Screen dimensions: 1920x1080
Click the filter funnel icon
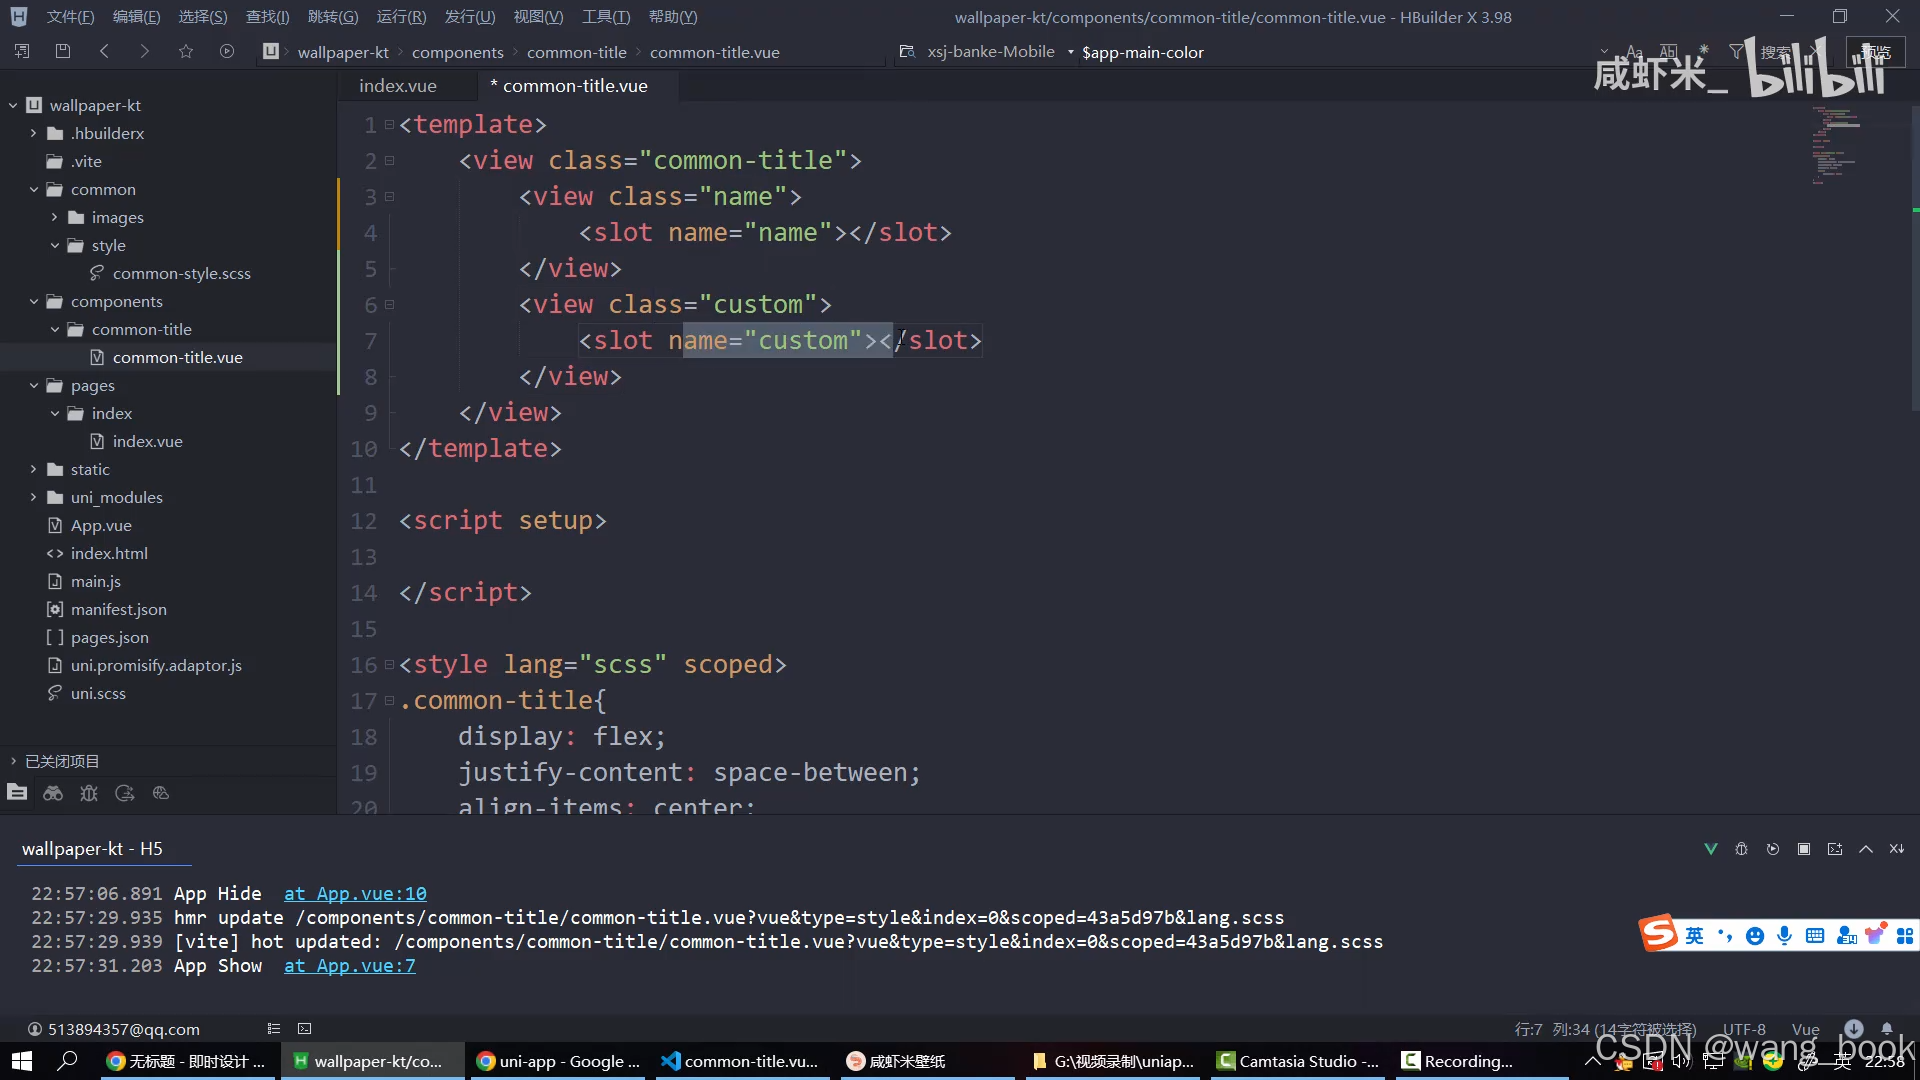coord(1737,51)
